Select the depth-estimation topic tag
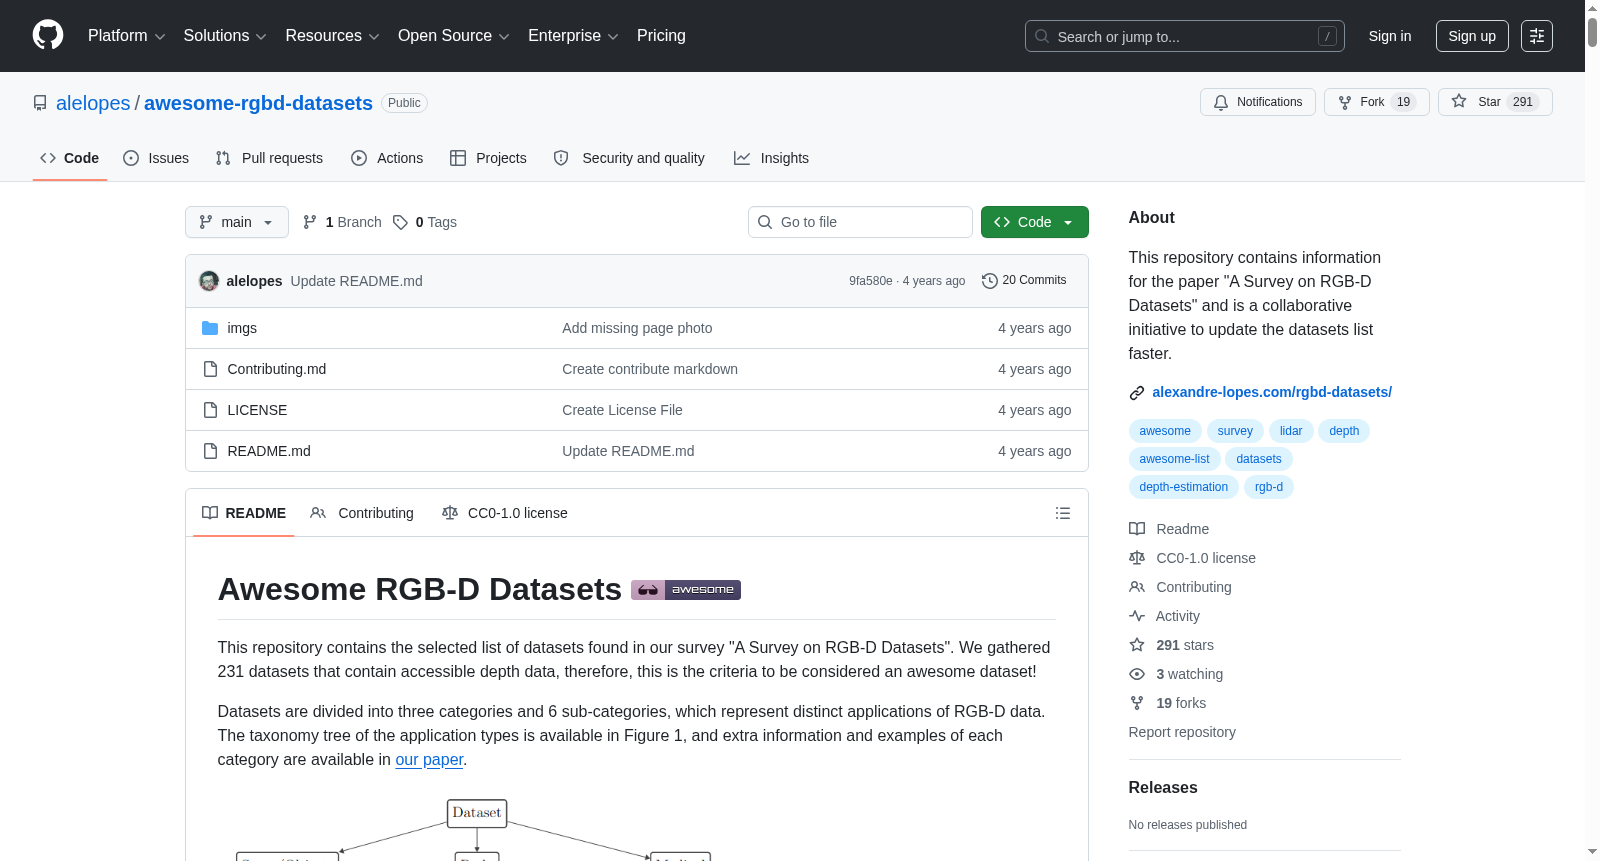This screenshot has width=1600, height=861. pyautogui.click(x=1184, y=487)
